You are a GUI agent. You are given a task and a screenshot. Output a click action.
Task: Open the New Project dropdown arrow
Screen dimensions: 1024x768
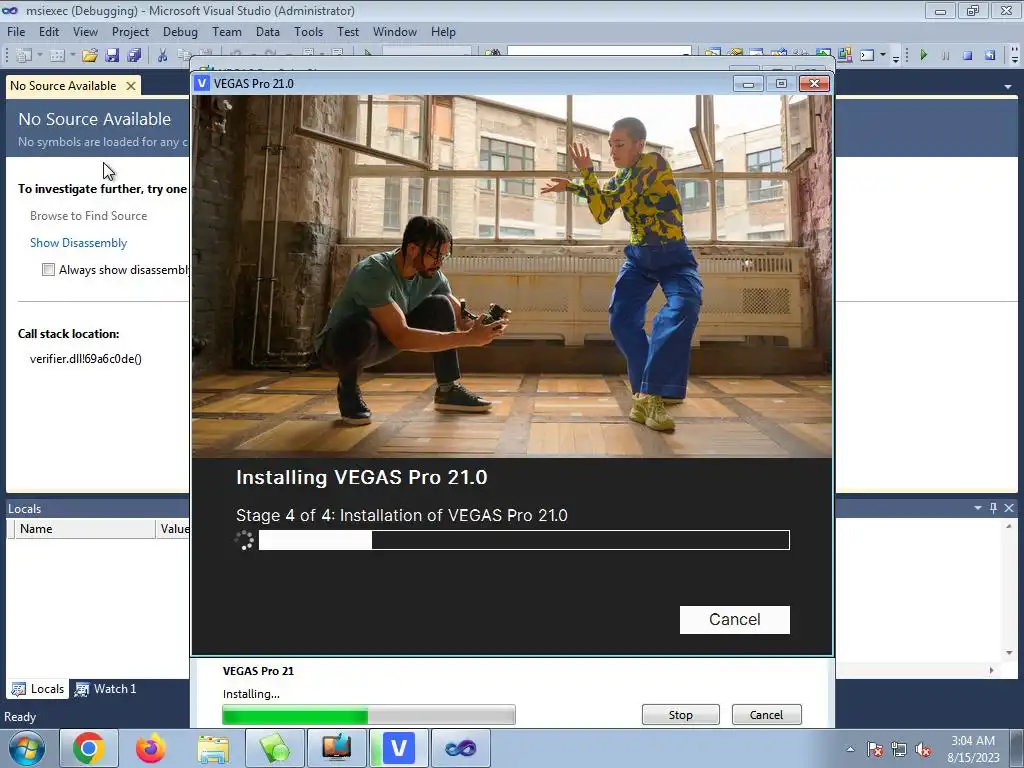point(40,56)
